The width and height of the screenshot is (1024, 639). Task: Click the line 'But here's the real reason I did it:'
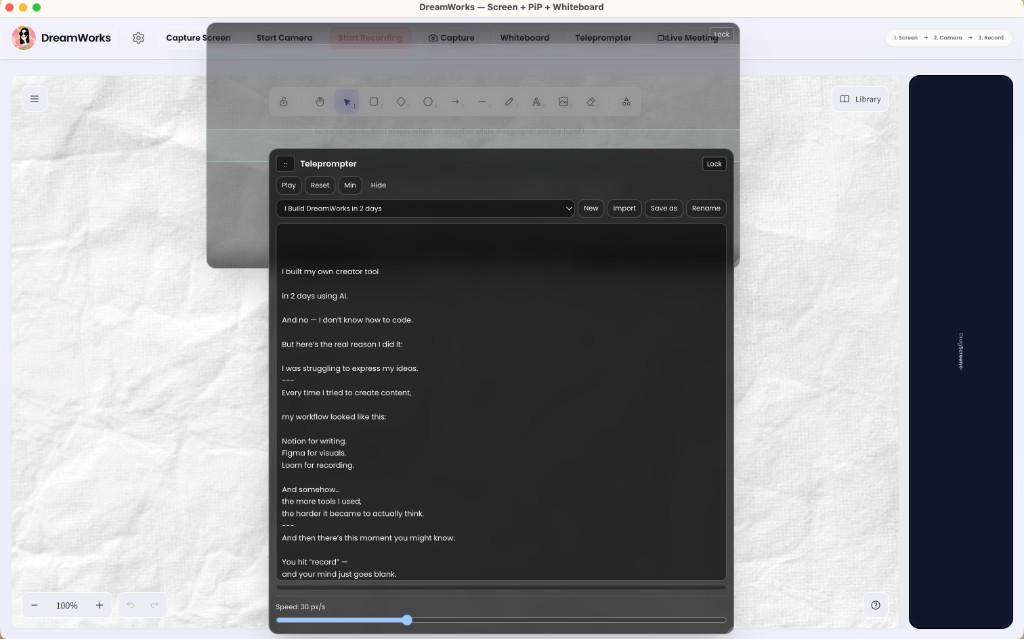[342, 344]
